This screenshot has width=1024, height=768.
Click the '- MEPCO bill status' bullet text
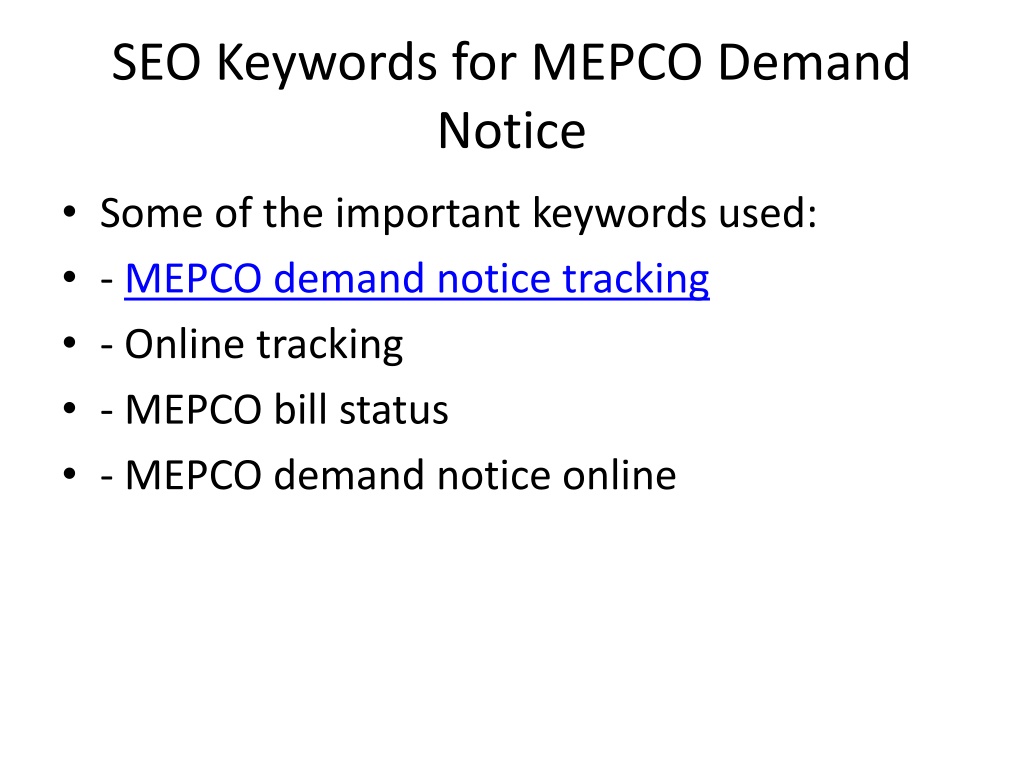tap(274, 410)
